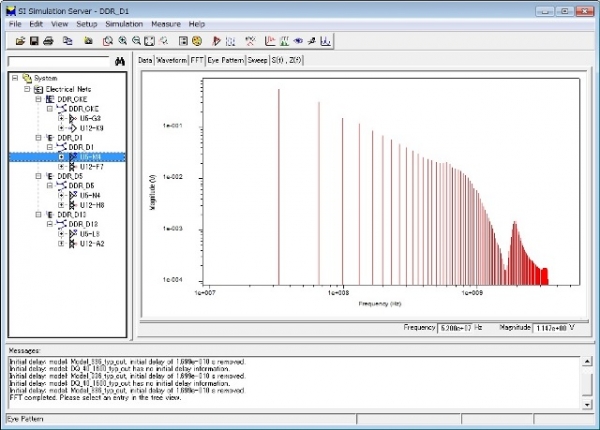The width and height of the screenshot is (600, 430).
Task: Click the Open file folder icon
Action: click(21, 41)
